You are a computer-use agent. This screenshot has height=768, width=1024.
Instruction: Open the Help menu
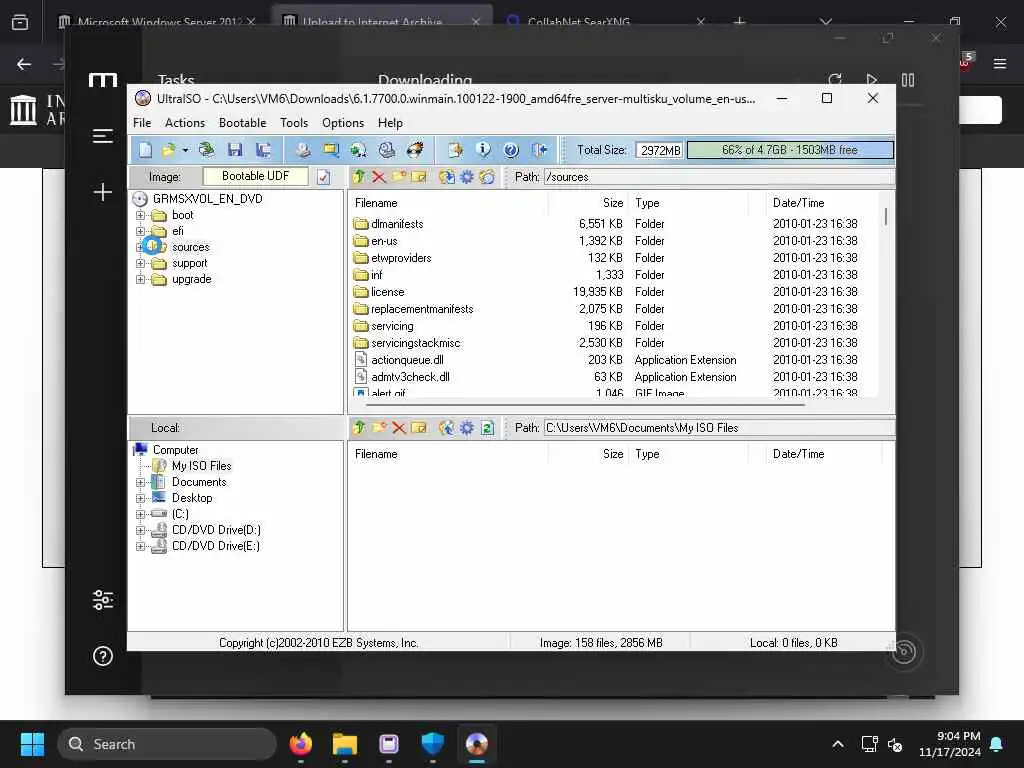click(390, 123)
